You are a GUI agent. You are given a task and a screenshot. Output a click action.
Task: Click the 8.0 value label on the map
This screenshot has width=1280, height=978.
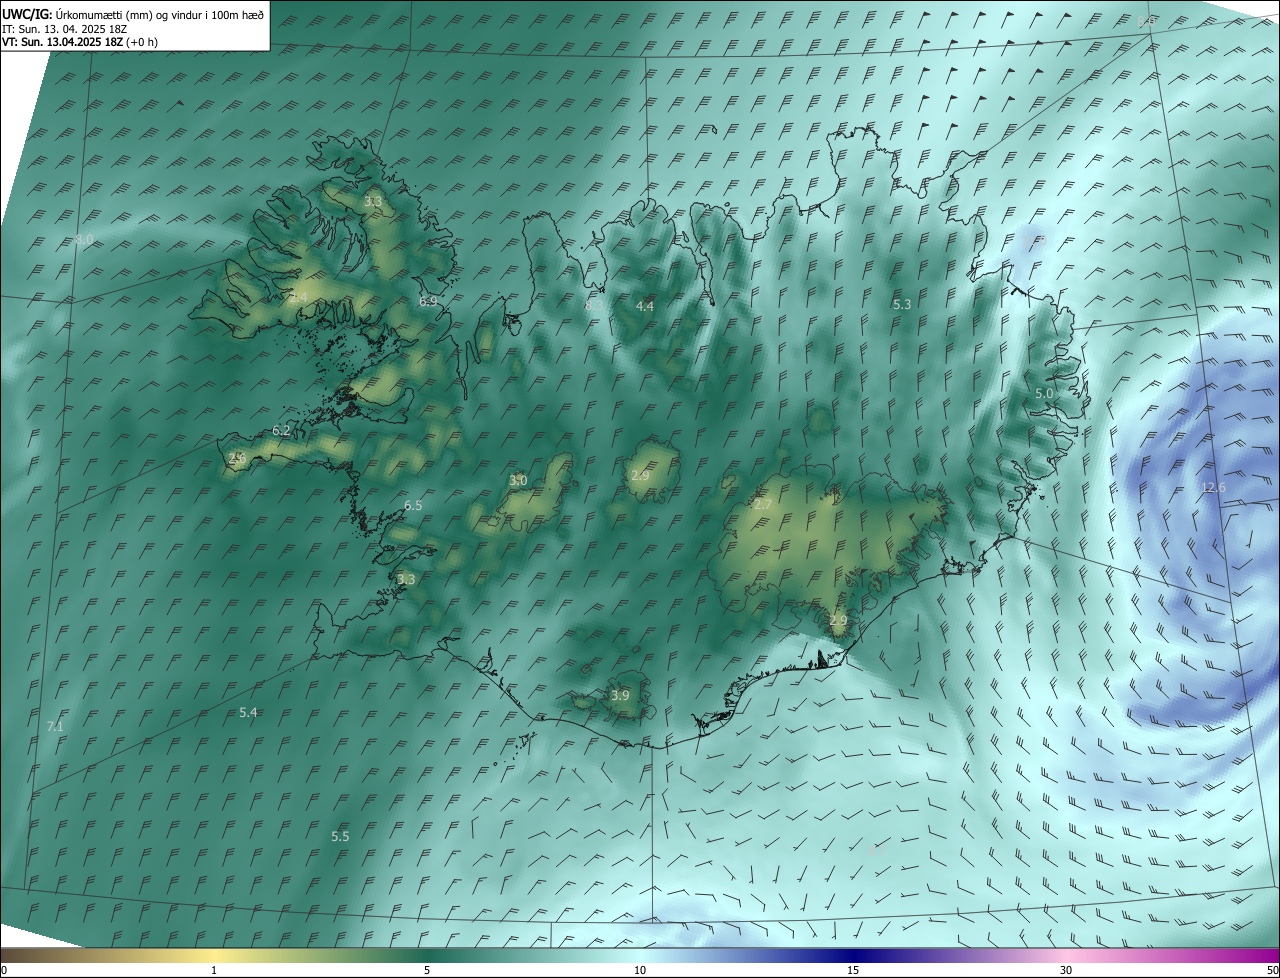coord(85,239)
